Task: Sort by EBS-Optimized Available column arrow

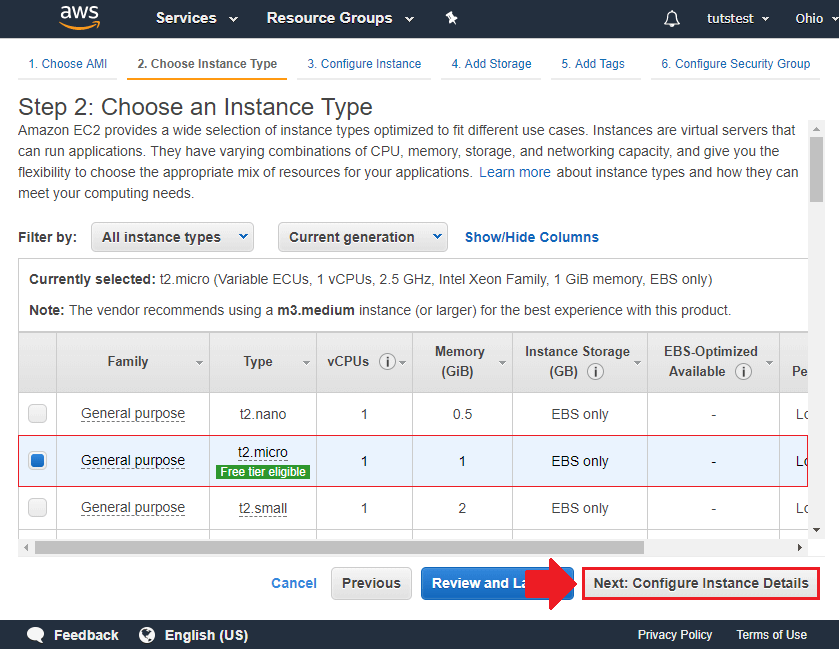Action: (x=769, y=363)
